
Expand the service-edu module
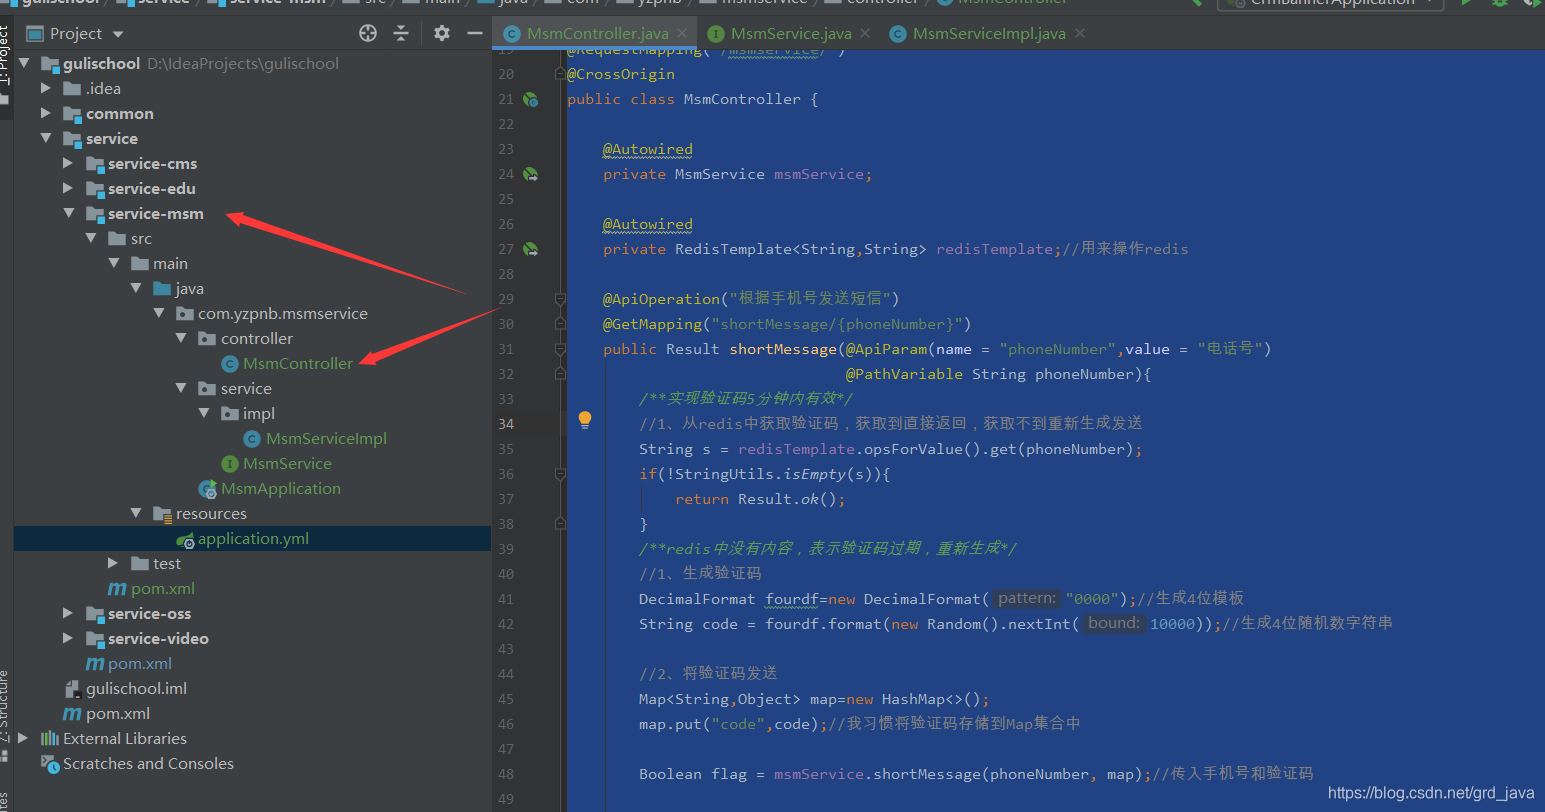pyautogui.click(x=68, y=188)
